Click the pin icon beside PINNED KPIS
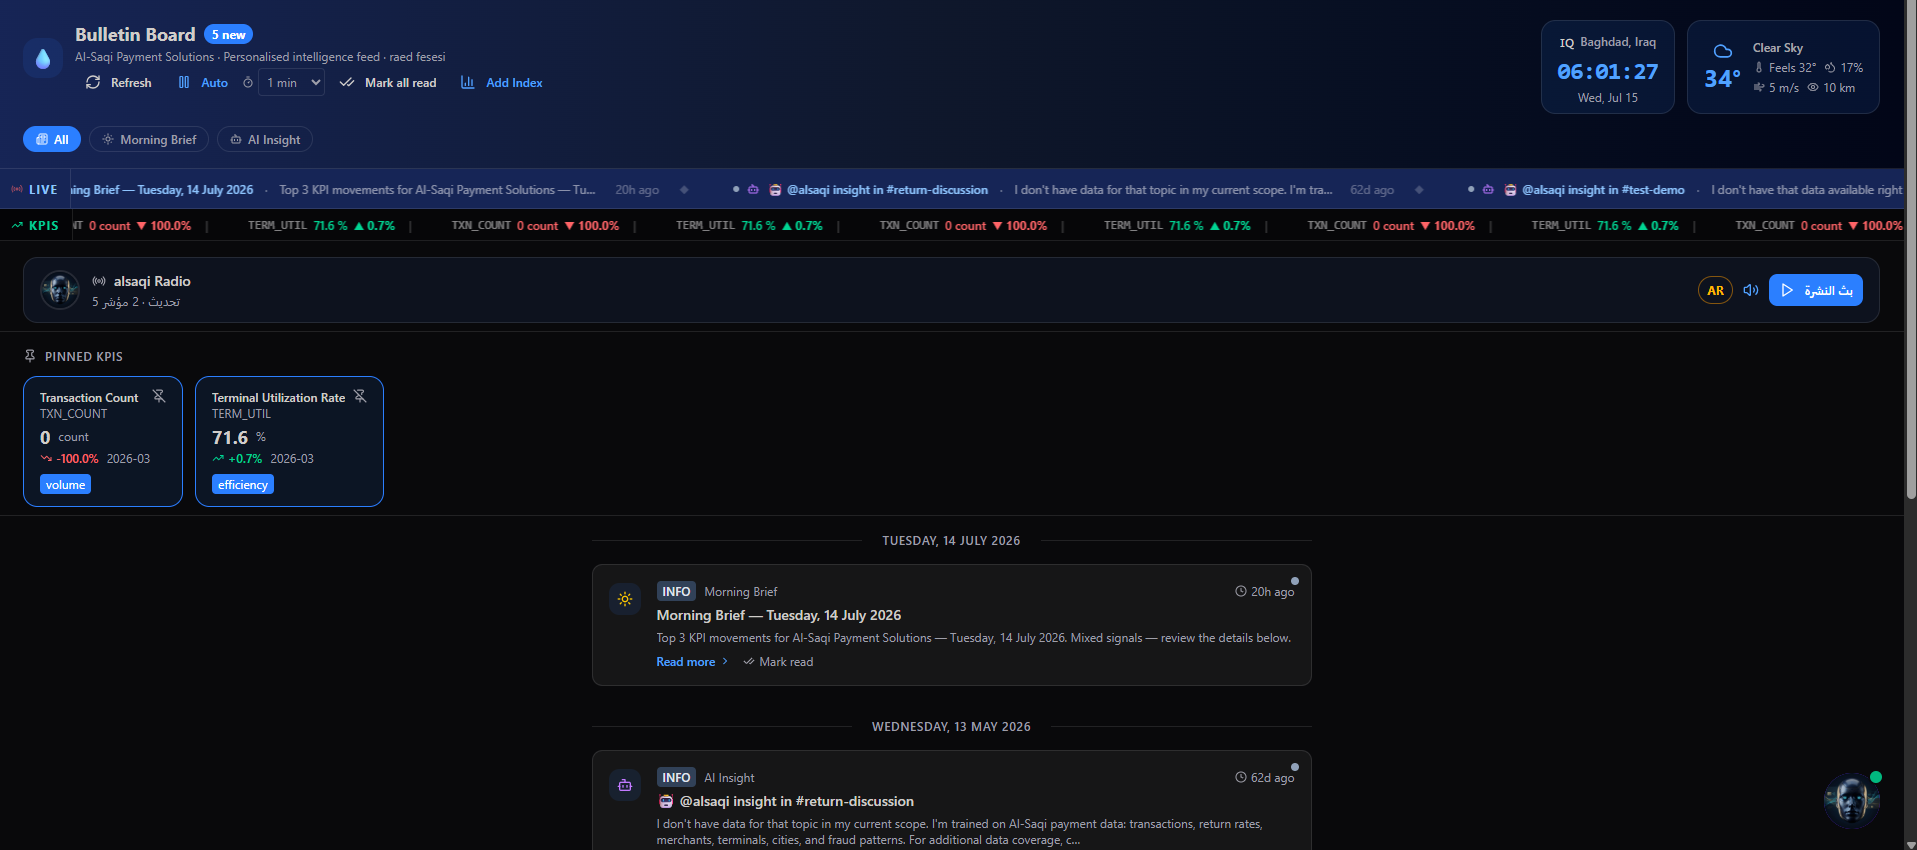The height and width of the screenshot is (850, 1917). [x=30, y=356]
